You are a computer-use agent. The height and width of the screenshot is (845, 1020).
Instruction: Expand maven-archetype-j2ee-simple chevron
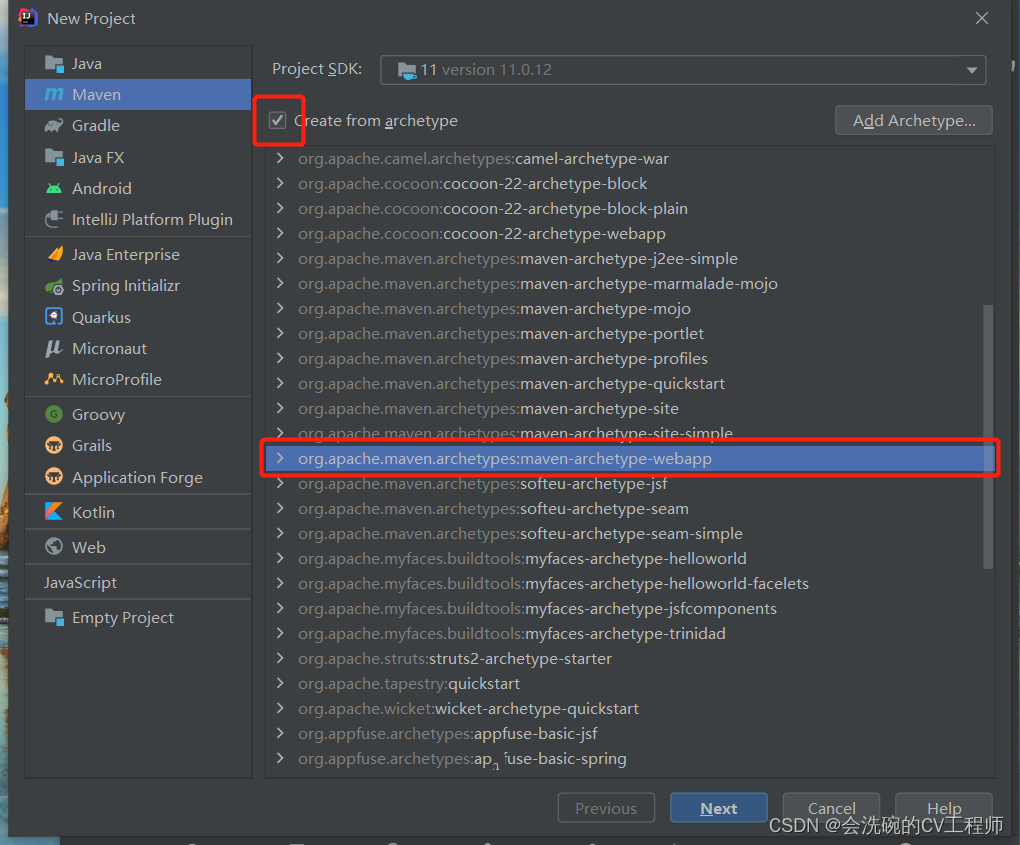280,258
